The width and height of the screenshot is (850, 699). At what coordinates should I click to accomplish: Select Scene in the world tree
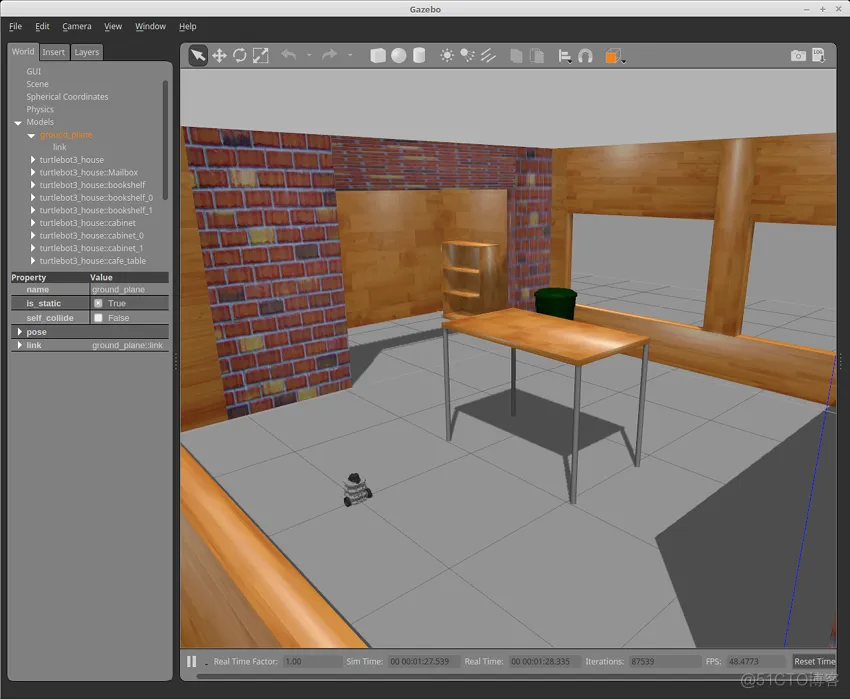(37, 84)
